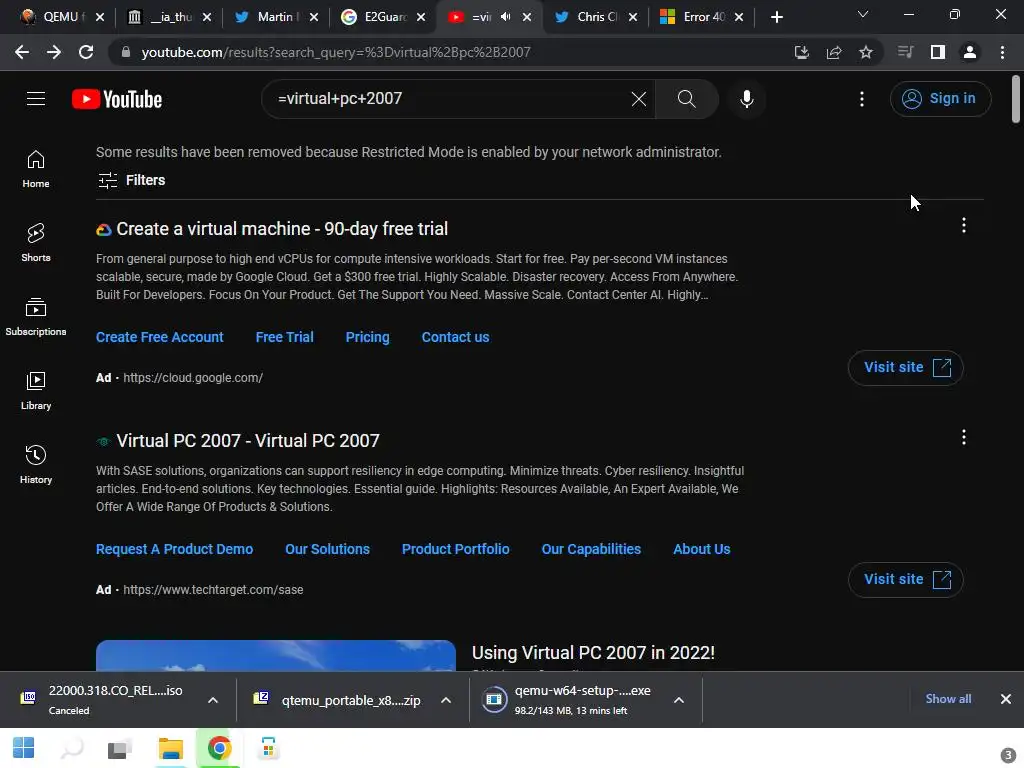Click the Sign in button
1024x768 pixels.
(940, 99)
